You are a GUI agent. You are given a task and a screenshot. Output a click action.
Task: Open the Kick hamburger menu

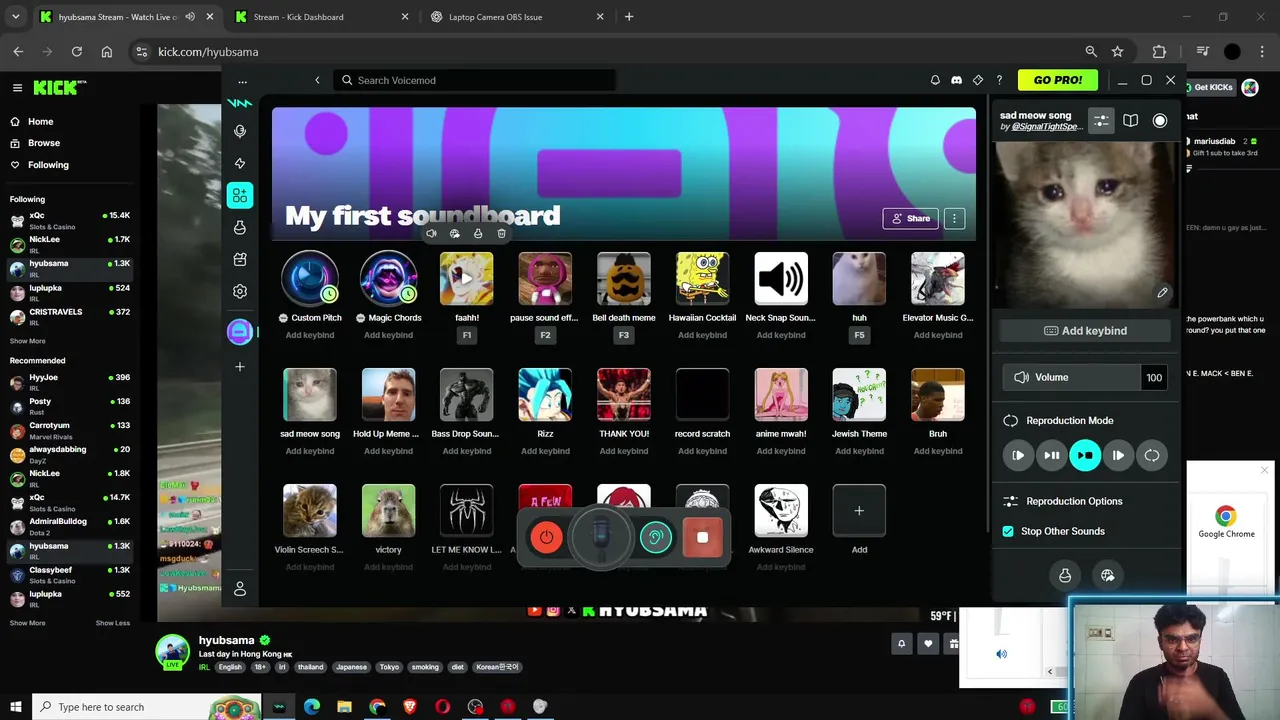pyautogui.click(x=17, y=88)
